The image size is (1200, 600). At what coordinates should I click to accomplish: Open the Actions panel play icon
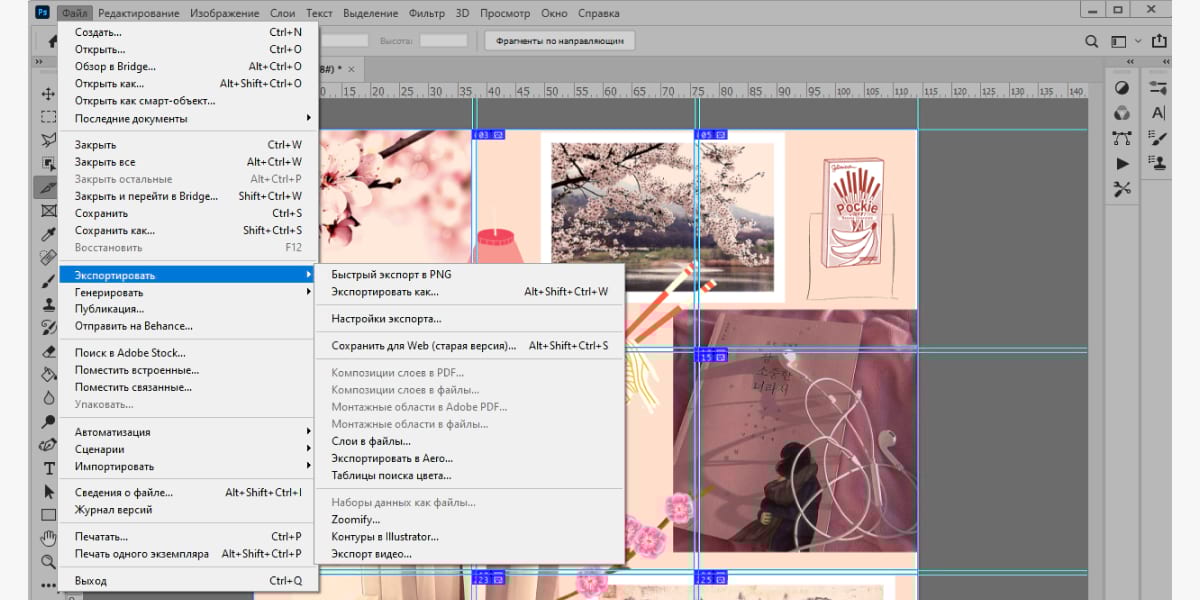pyautogui.click(x=1122, y=163)
